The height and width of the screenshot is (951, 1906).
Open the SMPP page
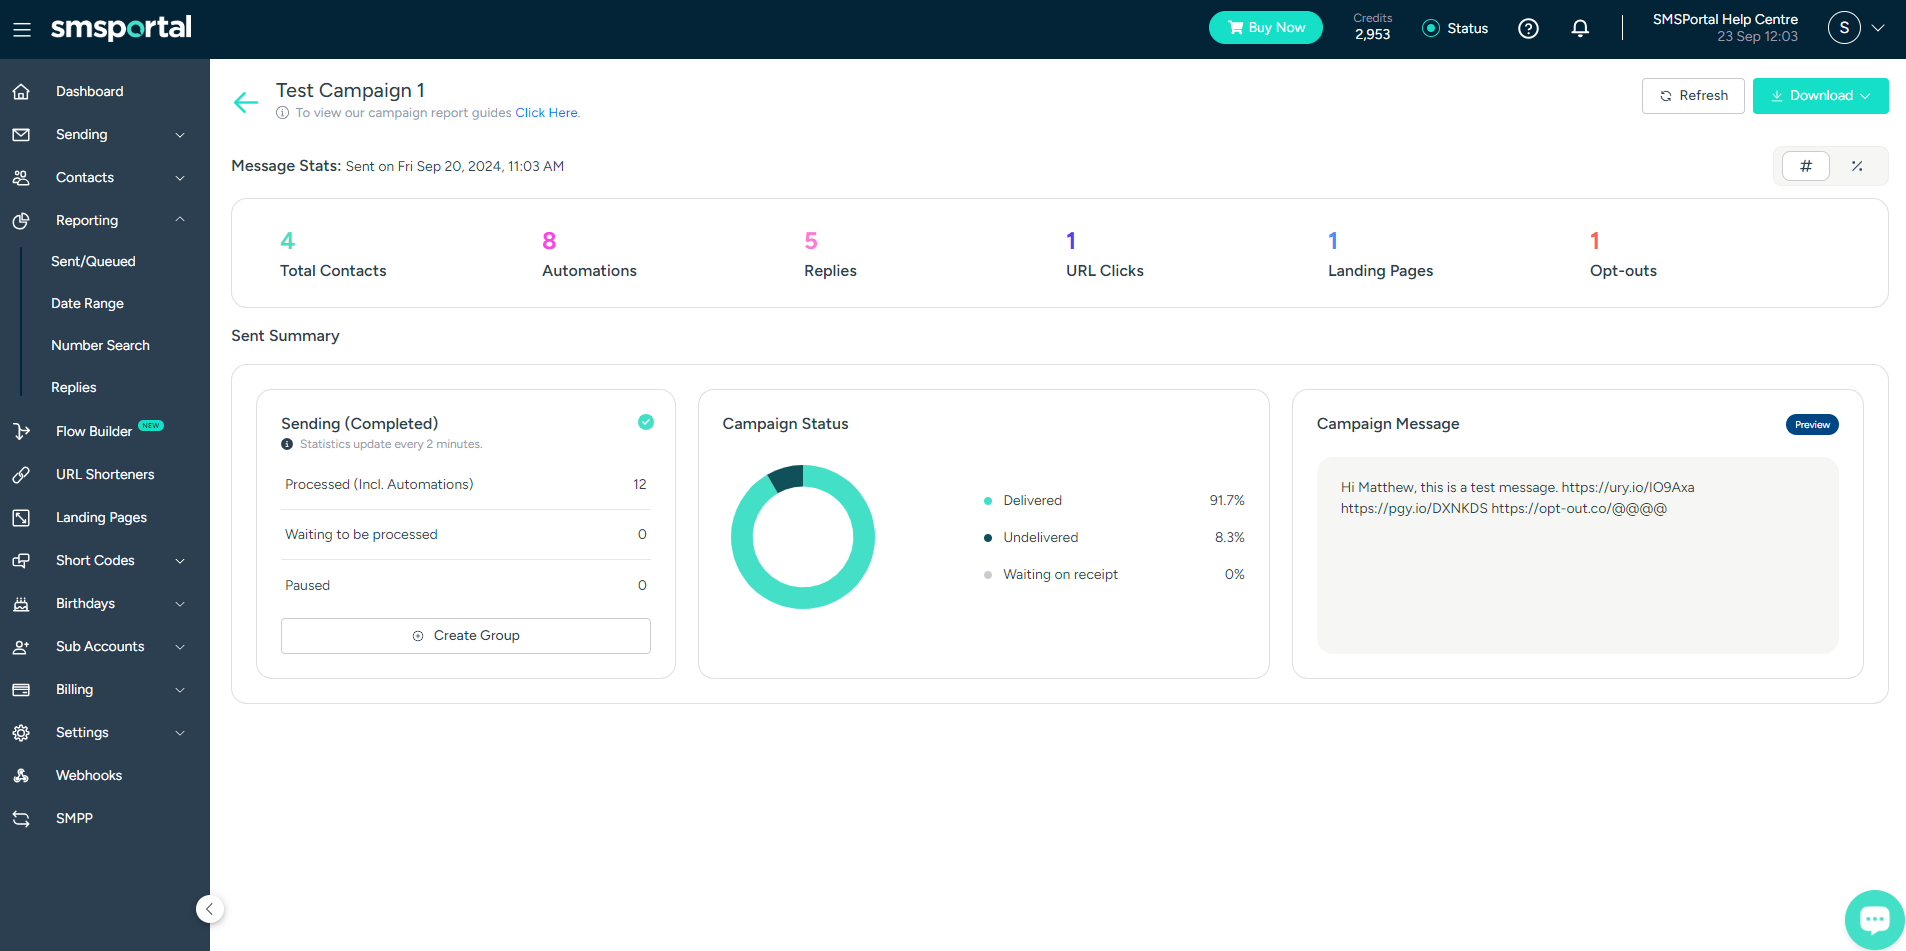[x=74, y=818]
